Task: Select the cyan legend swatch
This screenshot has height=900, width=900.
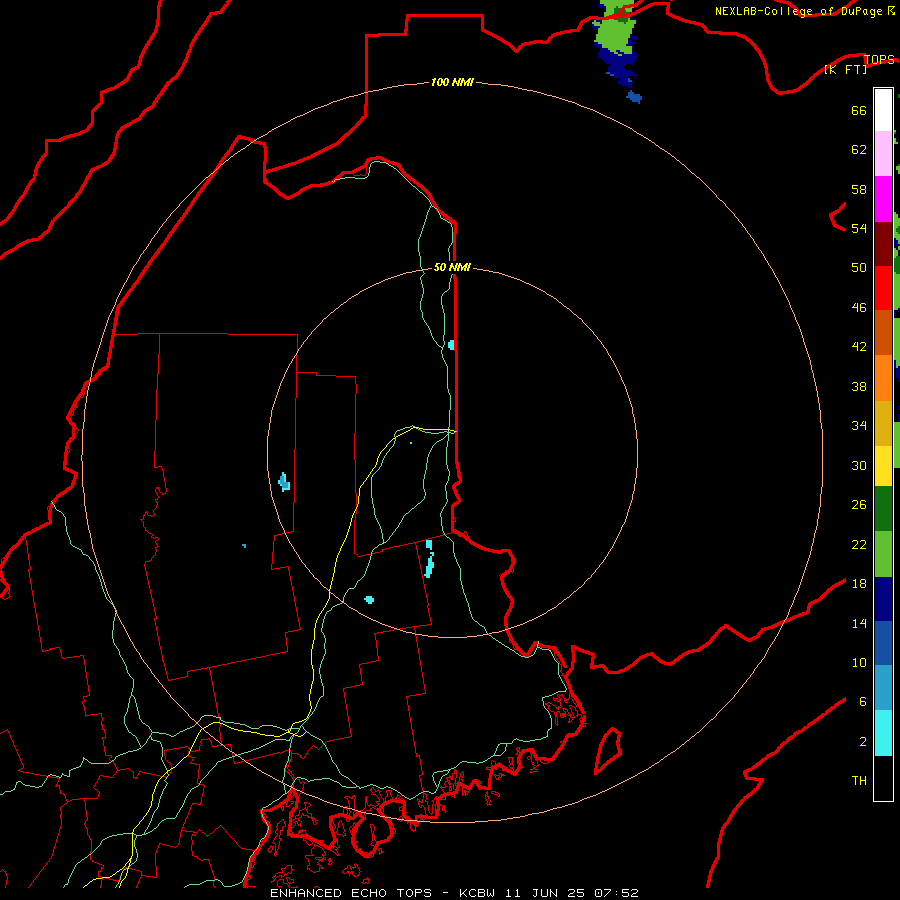Action: click(883, 734)
